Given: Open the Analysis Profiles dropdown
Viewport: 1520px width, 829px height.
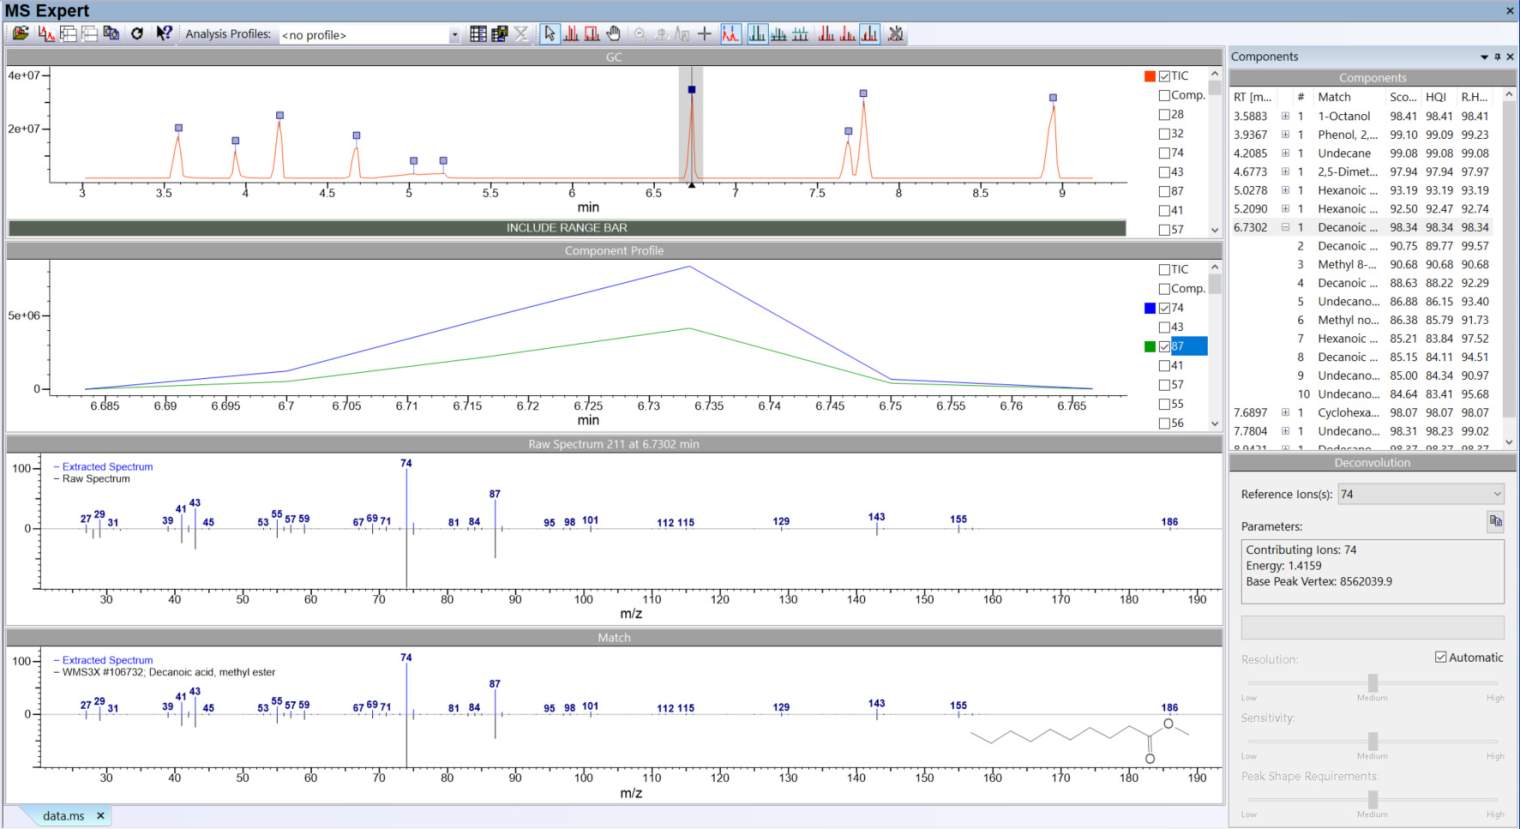Looking at the screenshot, I should coord(455,33).
